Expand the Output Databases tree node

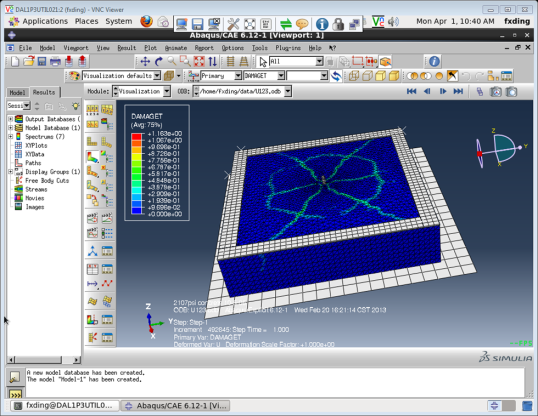pos(10,119)
